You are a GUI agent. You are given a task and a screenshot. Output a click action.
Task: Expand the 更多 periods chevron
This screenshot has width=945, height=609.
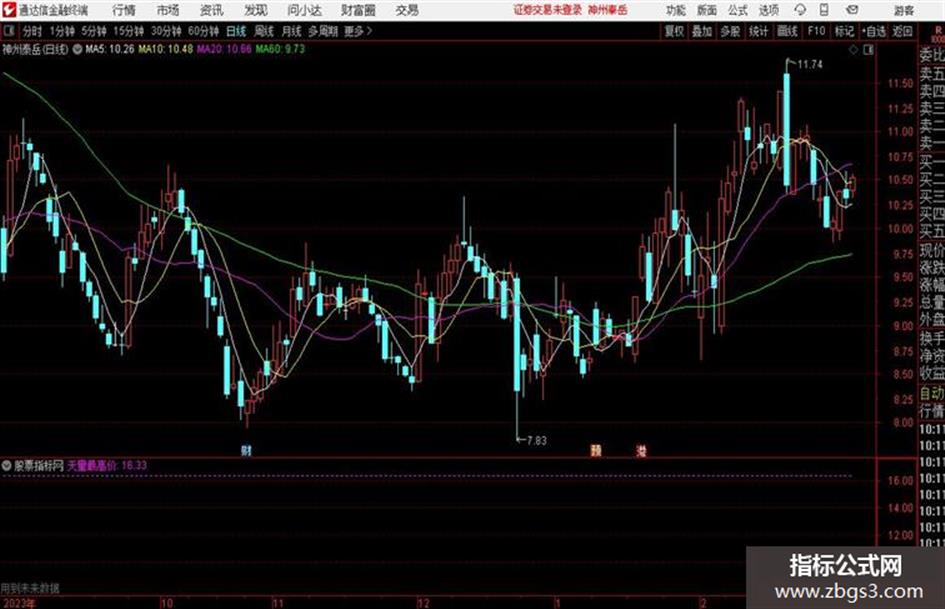point(369,31)
